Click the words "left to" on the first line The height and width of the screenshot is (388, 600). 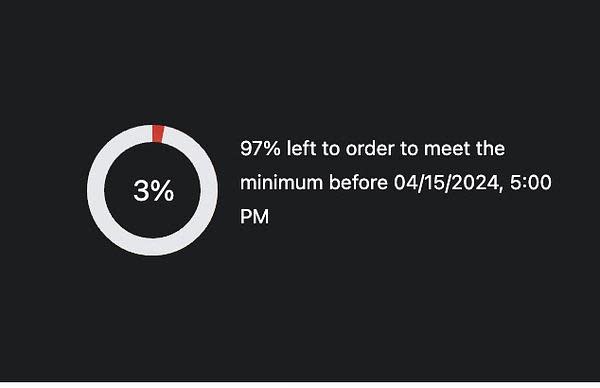313,148
